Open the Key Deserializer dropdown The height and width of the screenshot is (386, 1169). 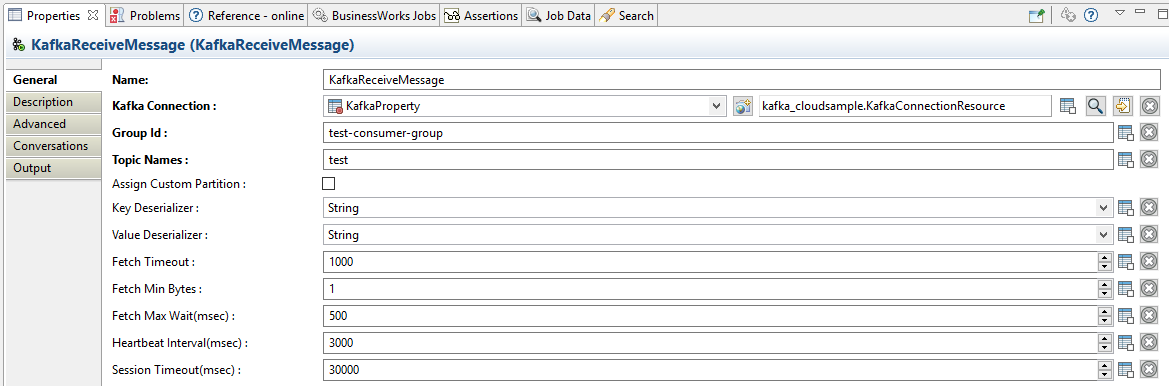click(1103, 208)
